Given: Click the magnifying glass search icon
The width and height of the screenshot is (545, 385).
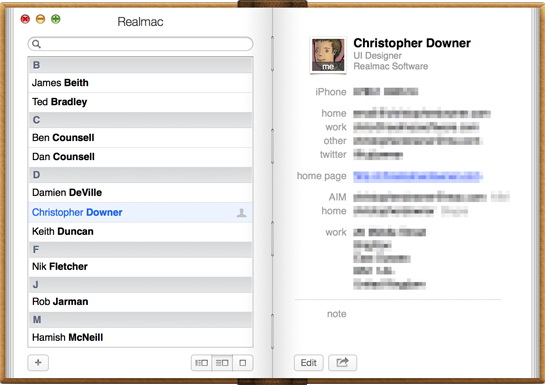Looking at the screenshot, I should (36, 44).
